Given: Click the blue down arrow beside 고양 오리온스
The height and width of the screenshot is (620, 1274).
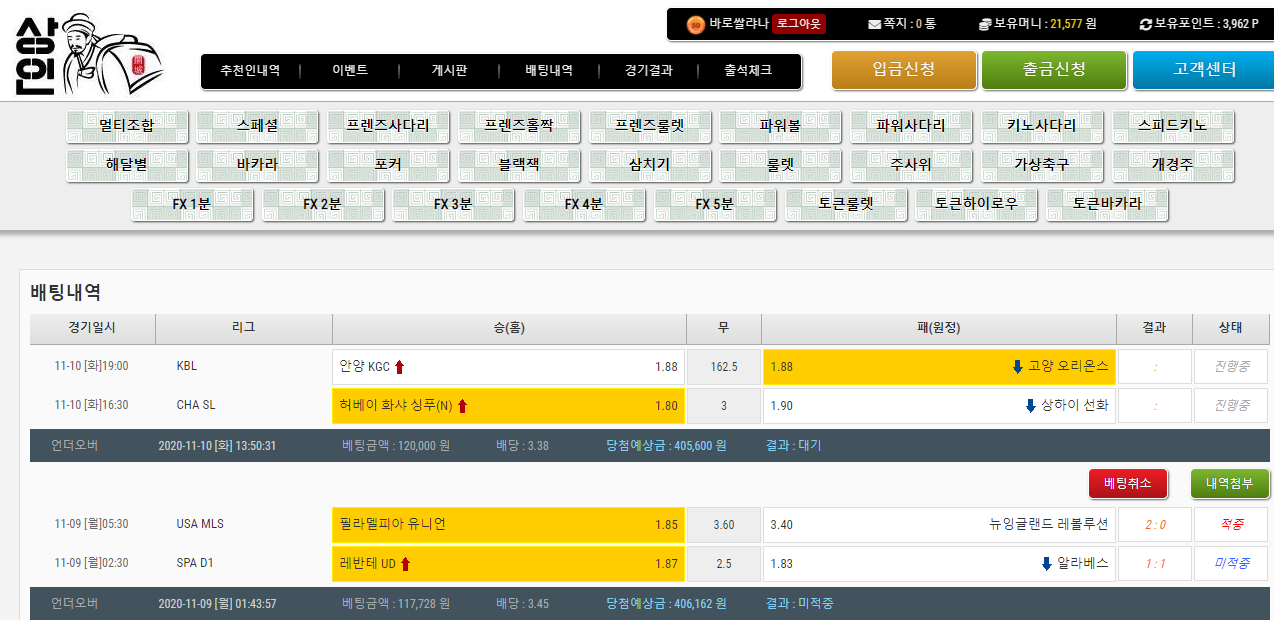Looking at the screenshot, I should click(1017, 367).
